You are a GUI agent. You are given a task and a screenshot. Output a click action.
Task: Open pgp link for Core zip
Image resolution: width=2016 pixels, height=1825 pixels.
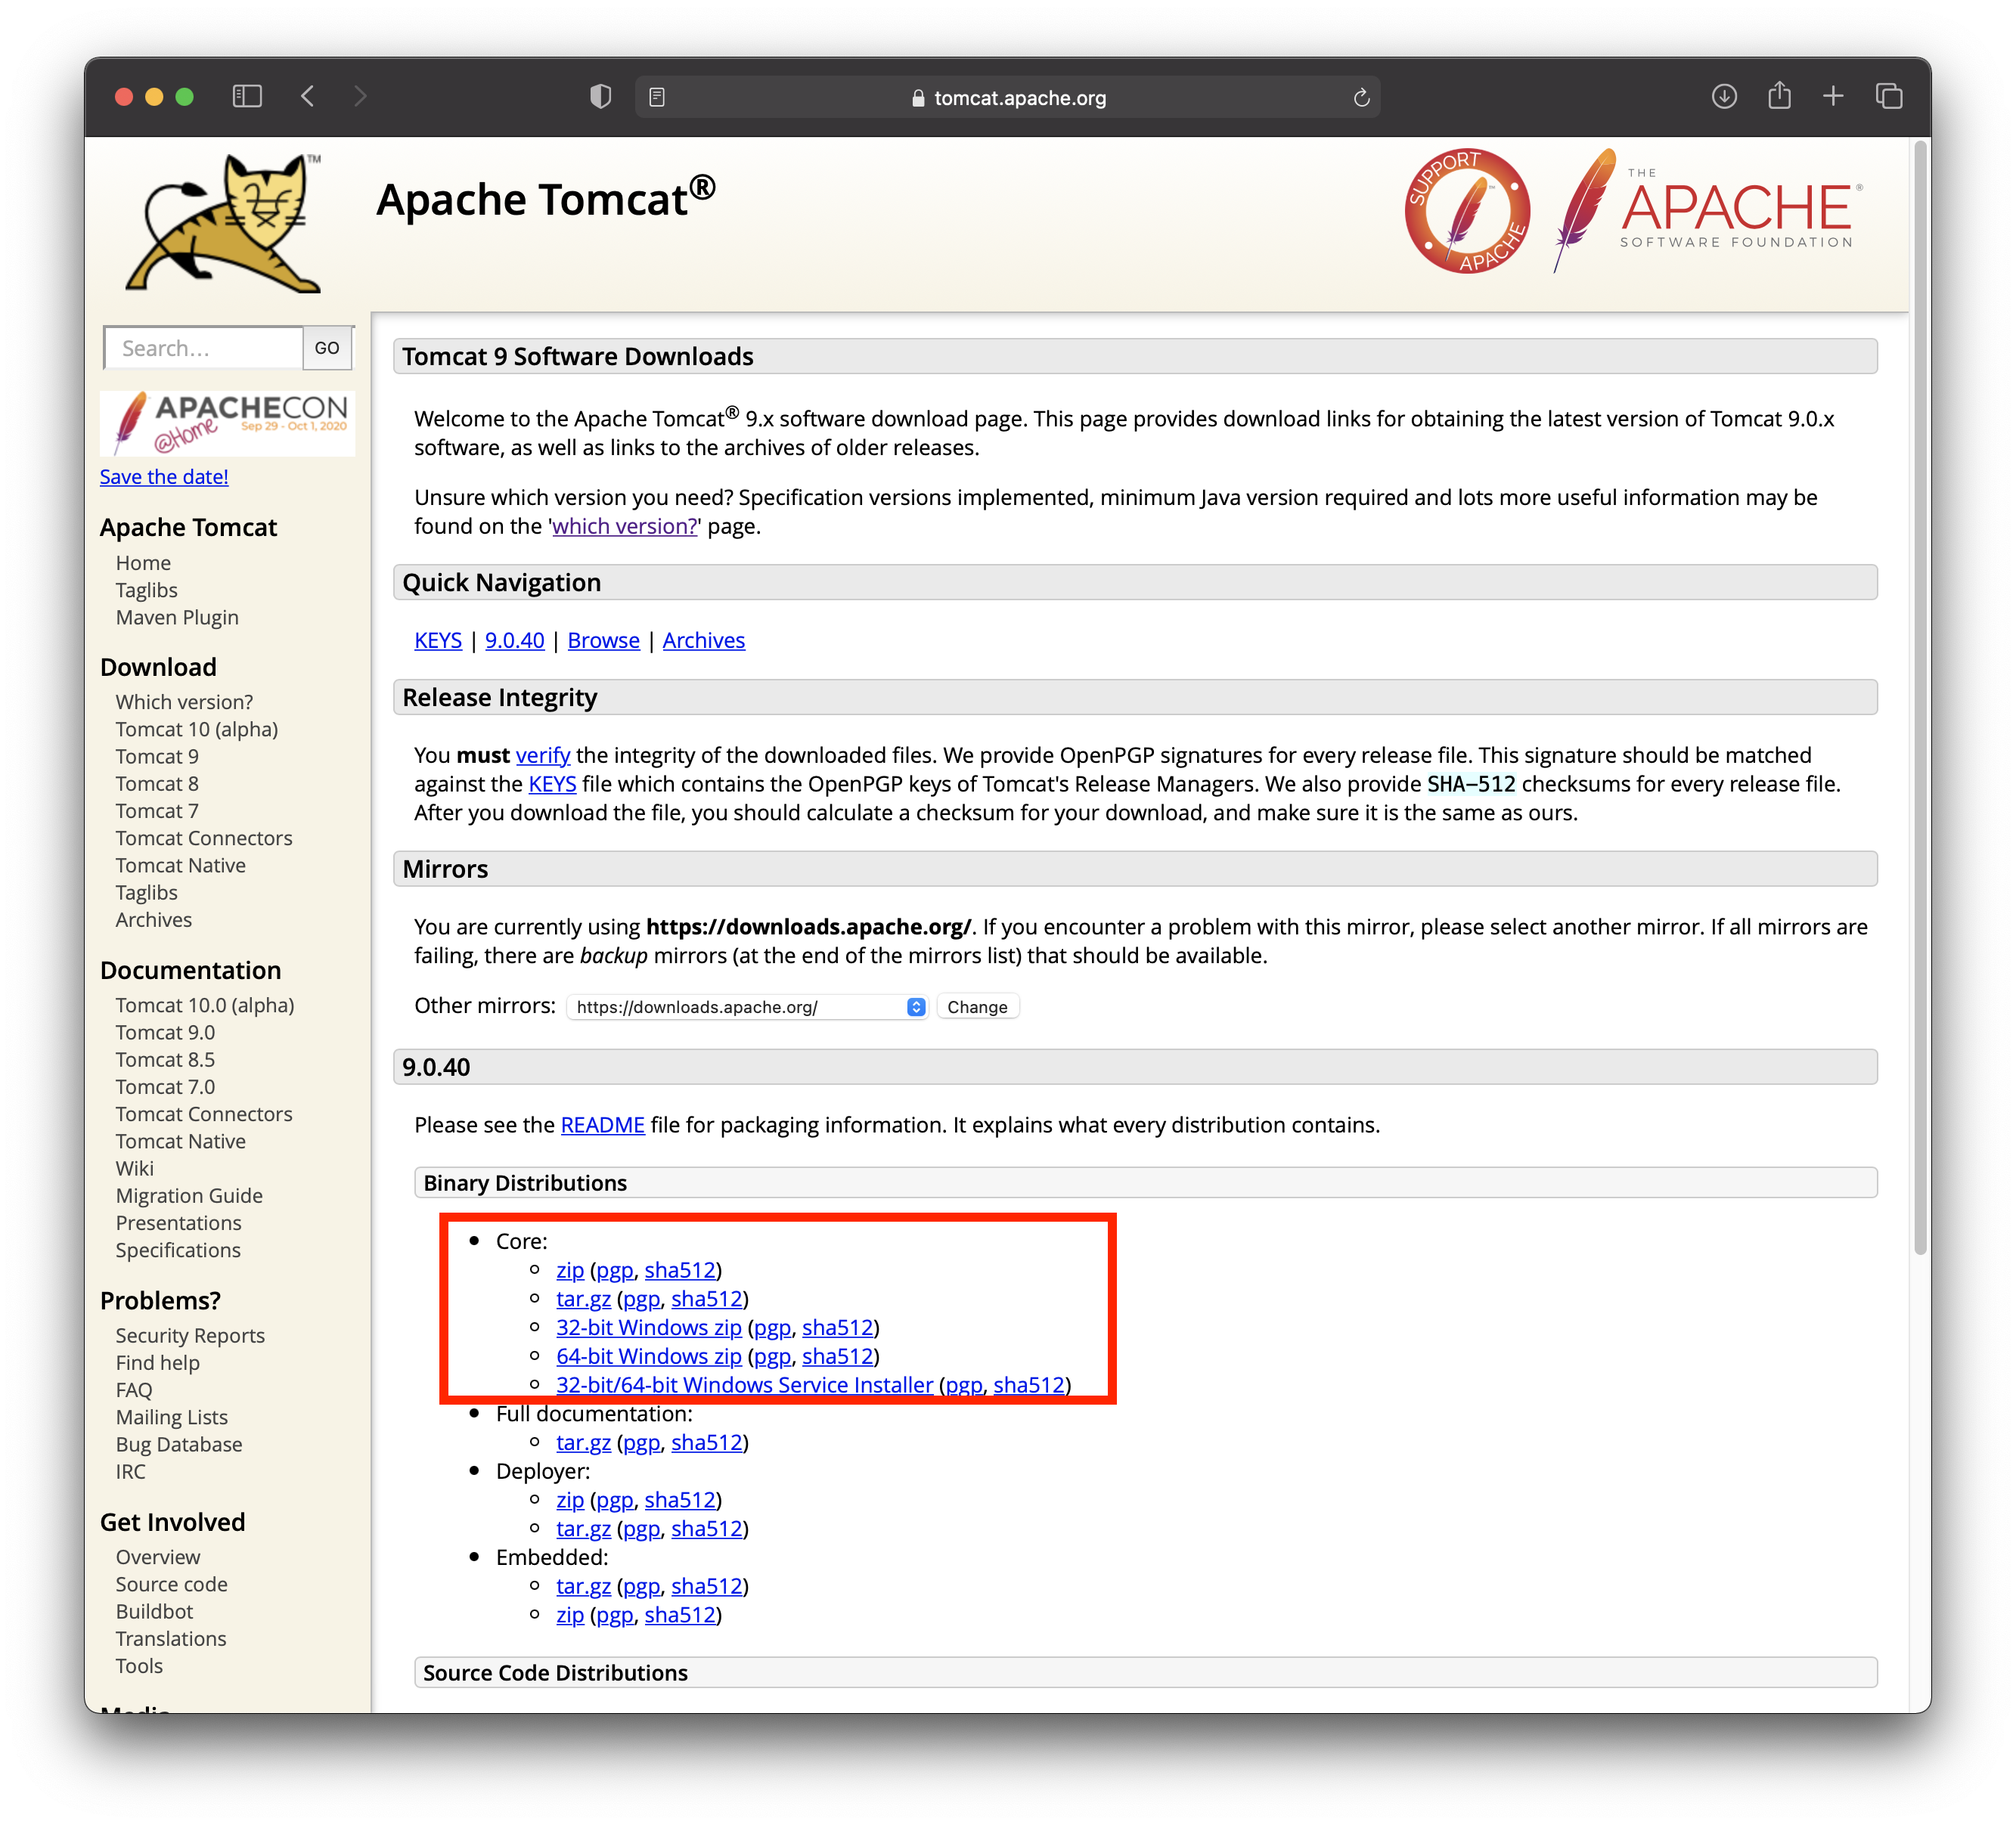click(x=615, y=1271)
